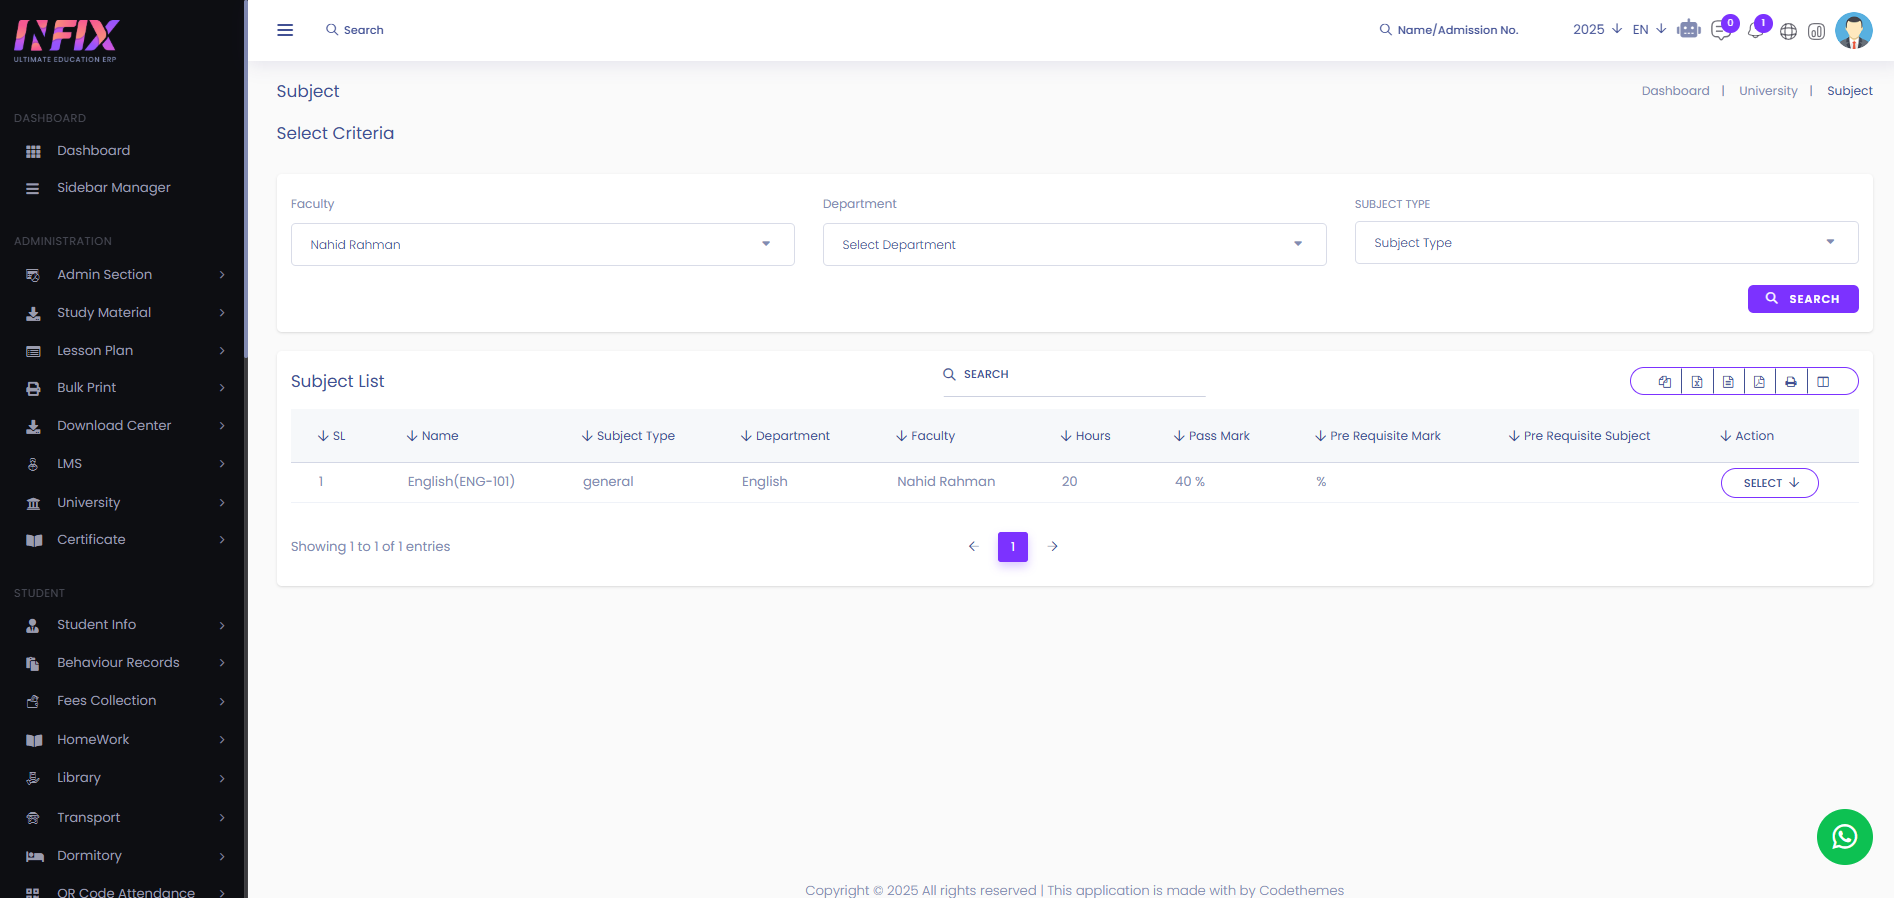This screenshot has height=898, width=1894.
Task: Open Dashboard in the sidebar
Action: click(x=93, y=151)
